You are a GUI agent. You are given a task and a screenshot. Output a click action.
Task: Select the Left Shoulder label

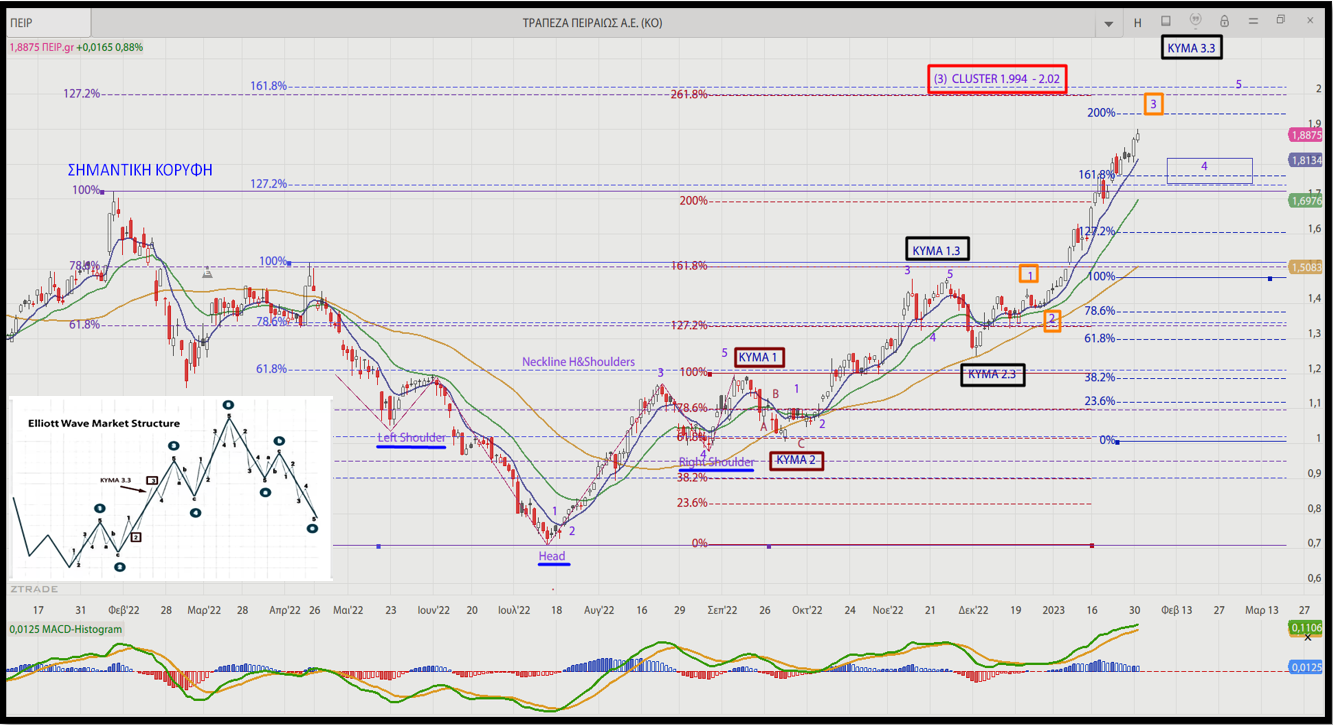coord(412,438)
